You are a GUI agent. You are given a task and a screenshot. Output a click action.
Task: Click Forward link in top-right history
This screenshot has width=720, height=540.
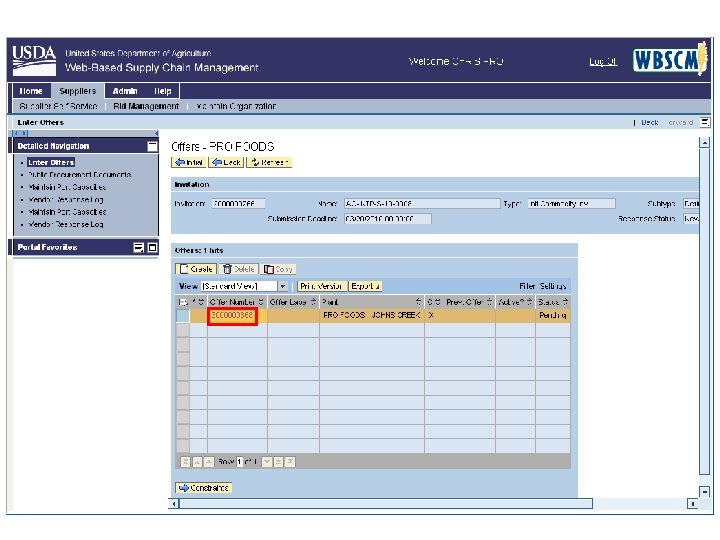[x=681, y=122]
